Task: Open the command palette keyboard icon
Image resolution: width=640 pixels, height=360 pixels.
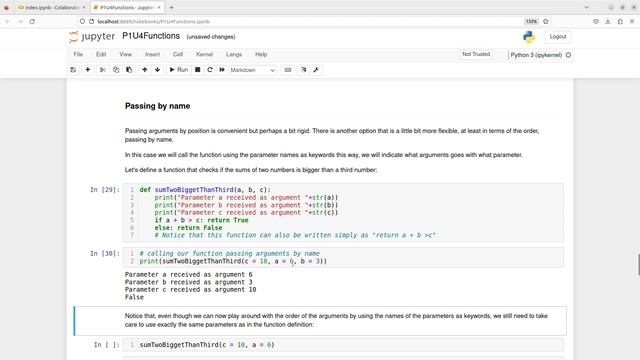Action: pos(288,70)
